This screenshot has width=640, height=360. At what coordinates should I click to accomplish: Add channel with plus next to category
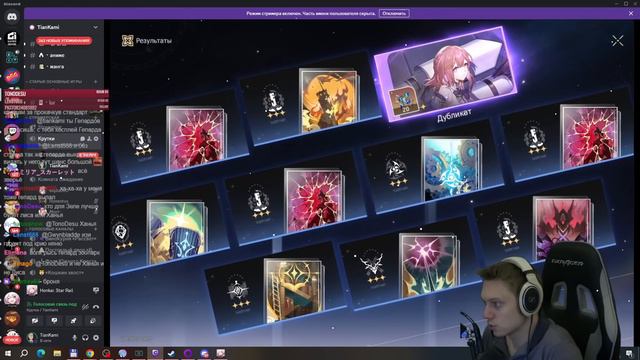pyautogui.click(x=96, y=82)
